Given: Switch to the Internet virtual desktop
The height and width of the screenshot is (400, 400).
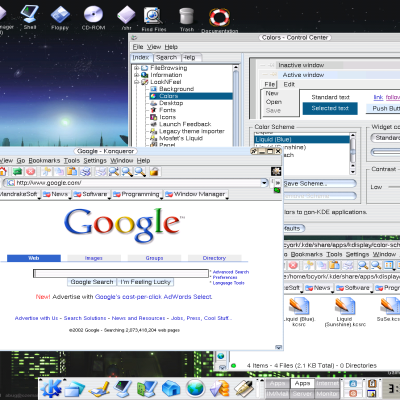Looking at the screenshot, I should point(327,383).
